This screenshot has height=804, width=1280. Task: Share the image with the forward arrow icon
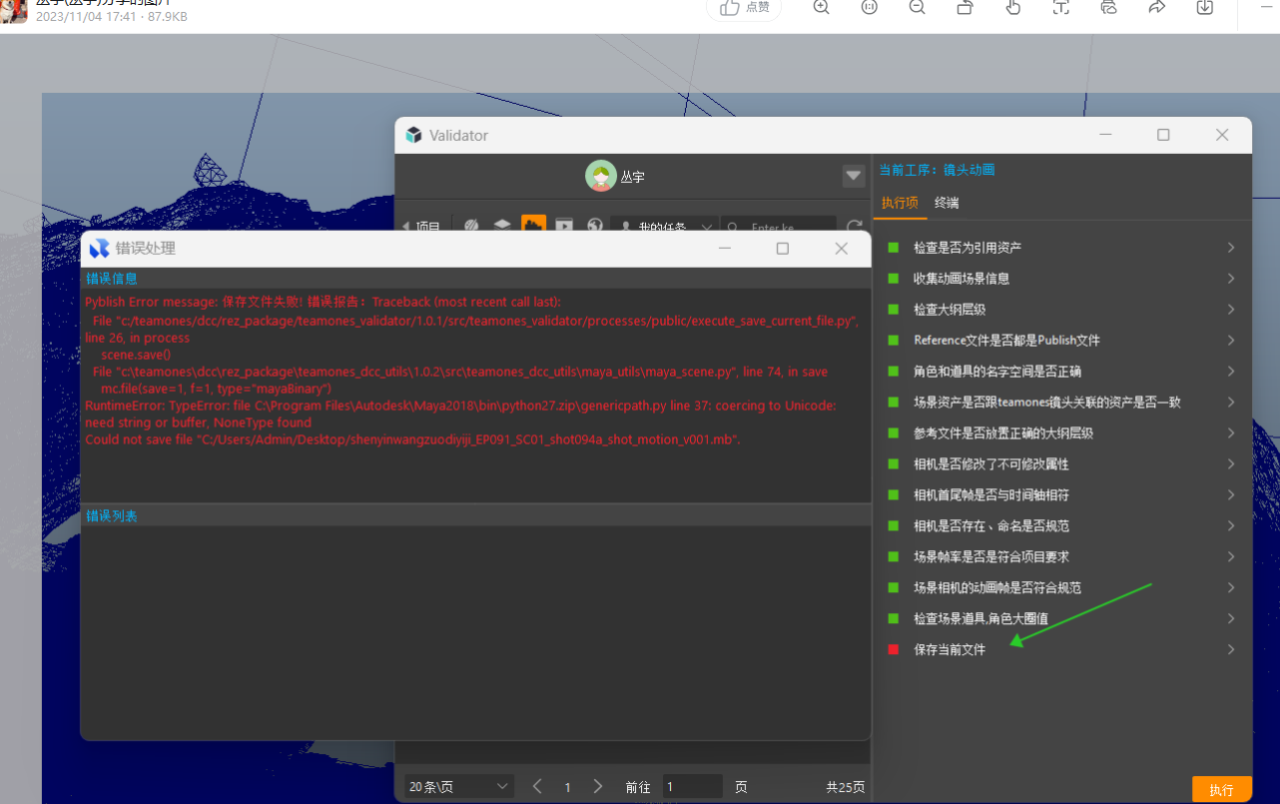1157,7
